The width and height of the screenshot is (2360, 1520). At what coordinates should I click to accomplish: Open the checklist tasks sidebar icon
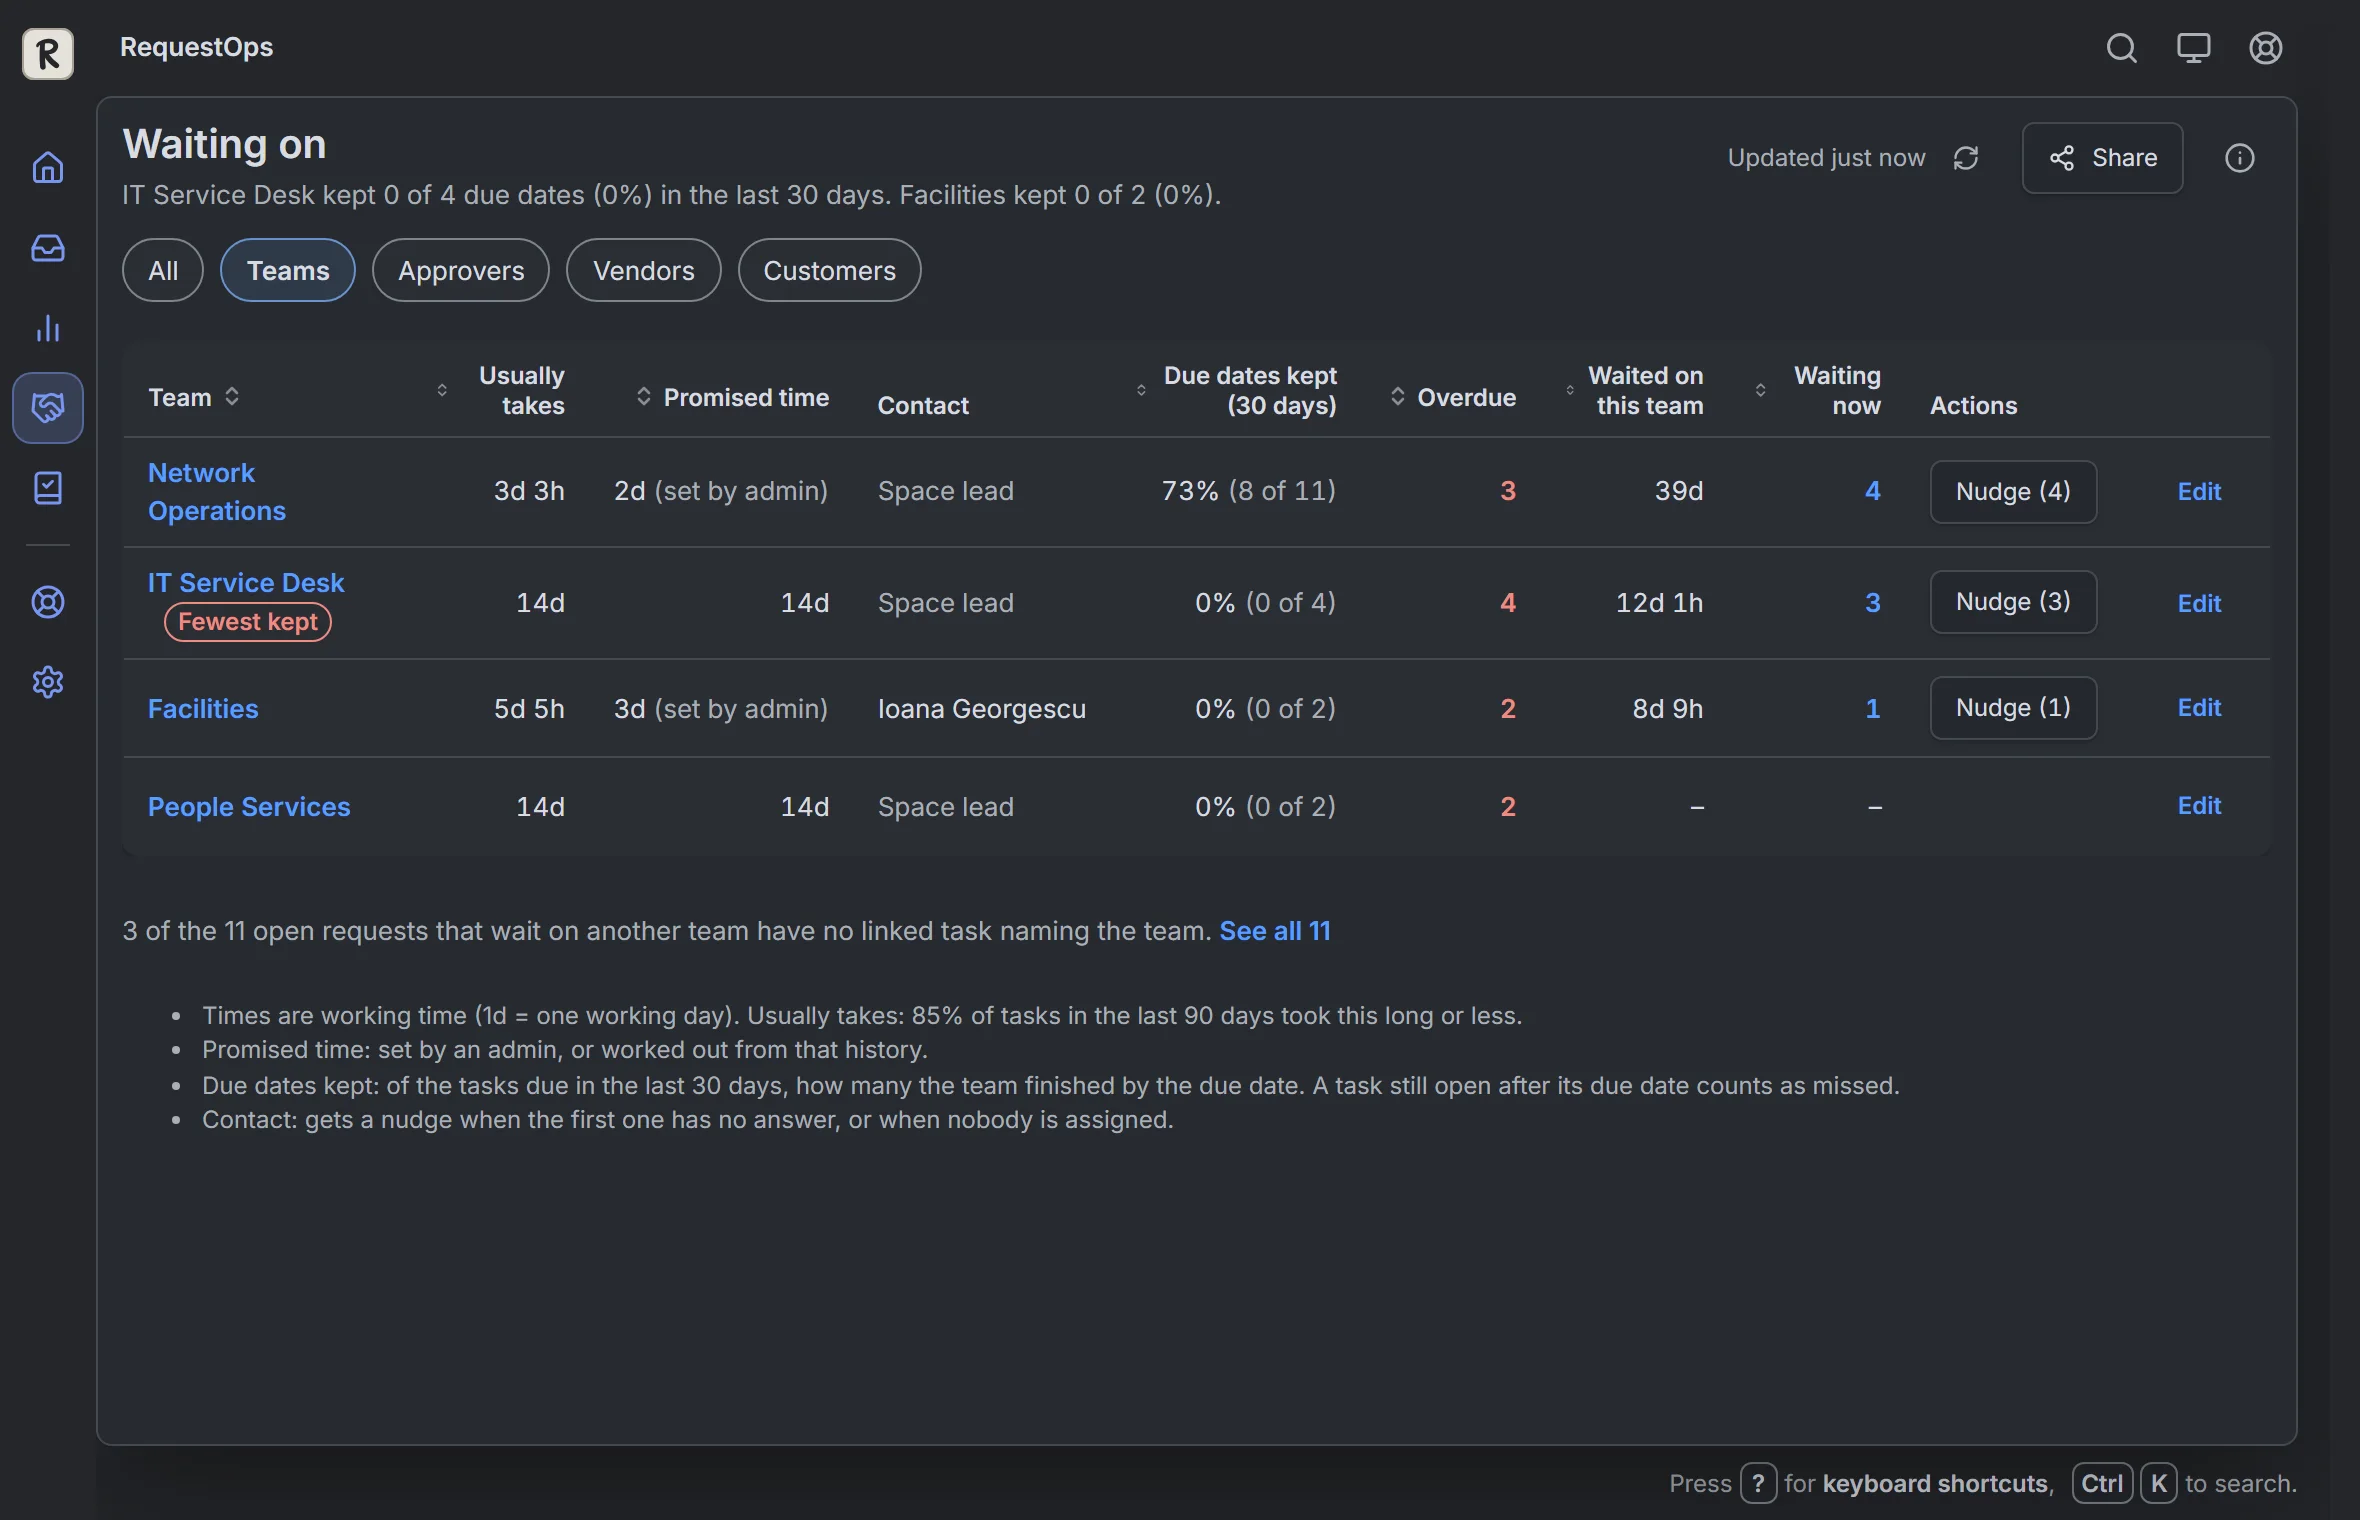coord(48,488)
